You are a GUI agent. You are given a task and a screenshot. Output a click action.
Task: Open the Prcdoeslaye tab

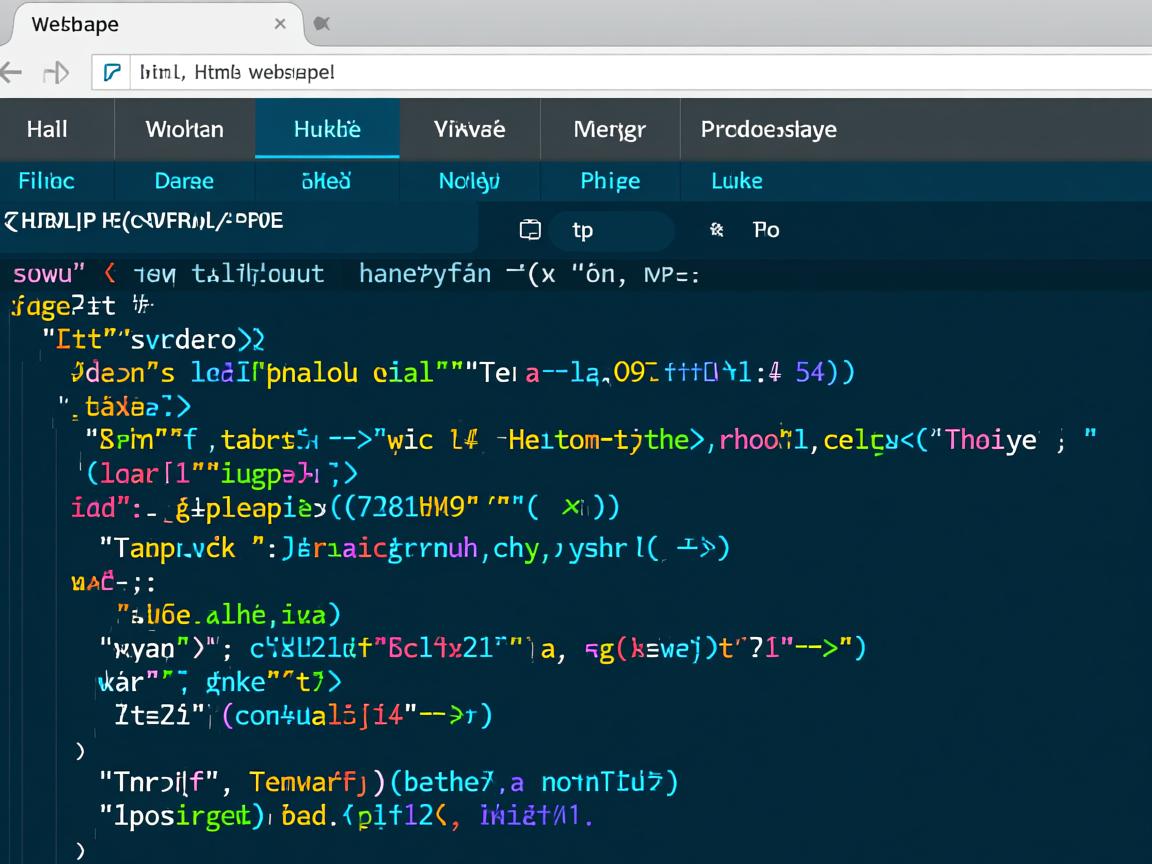[x=768, y=129]
